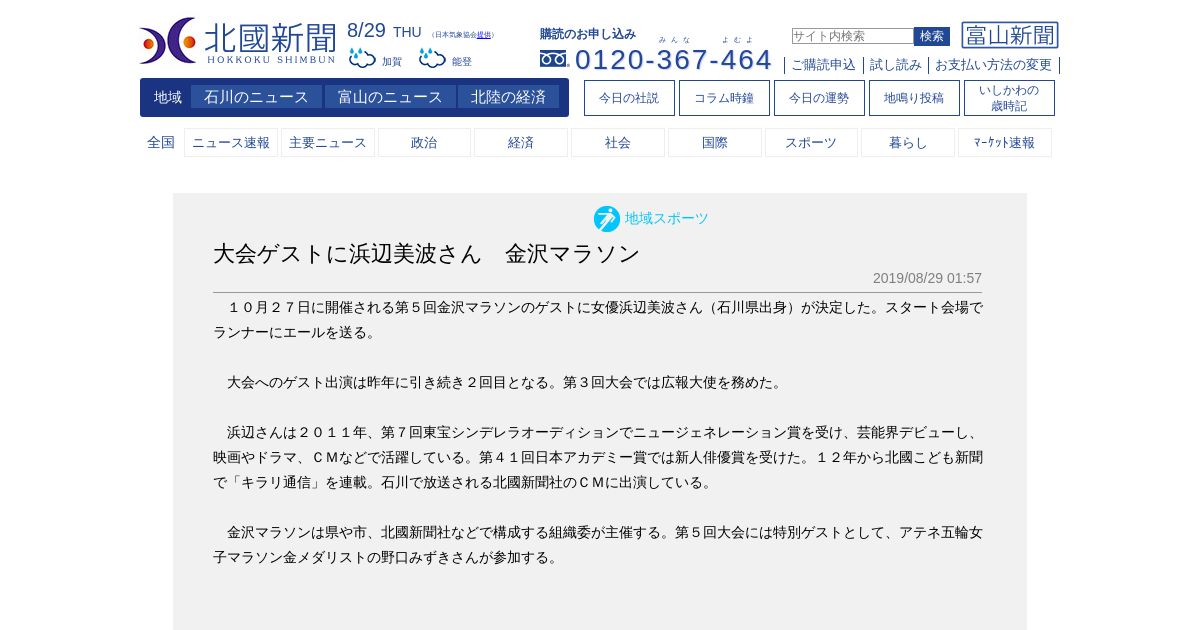
Task: Click the 全国 label in nav
Action: pos(161,143)
